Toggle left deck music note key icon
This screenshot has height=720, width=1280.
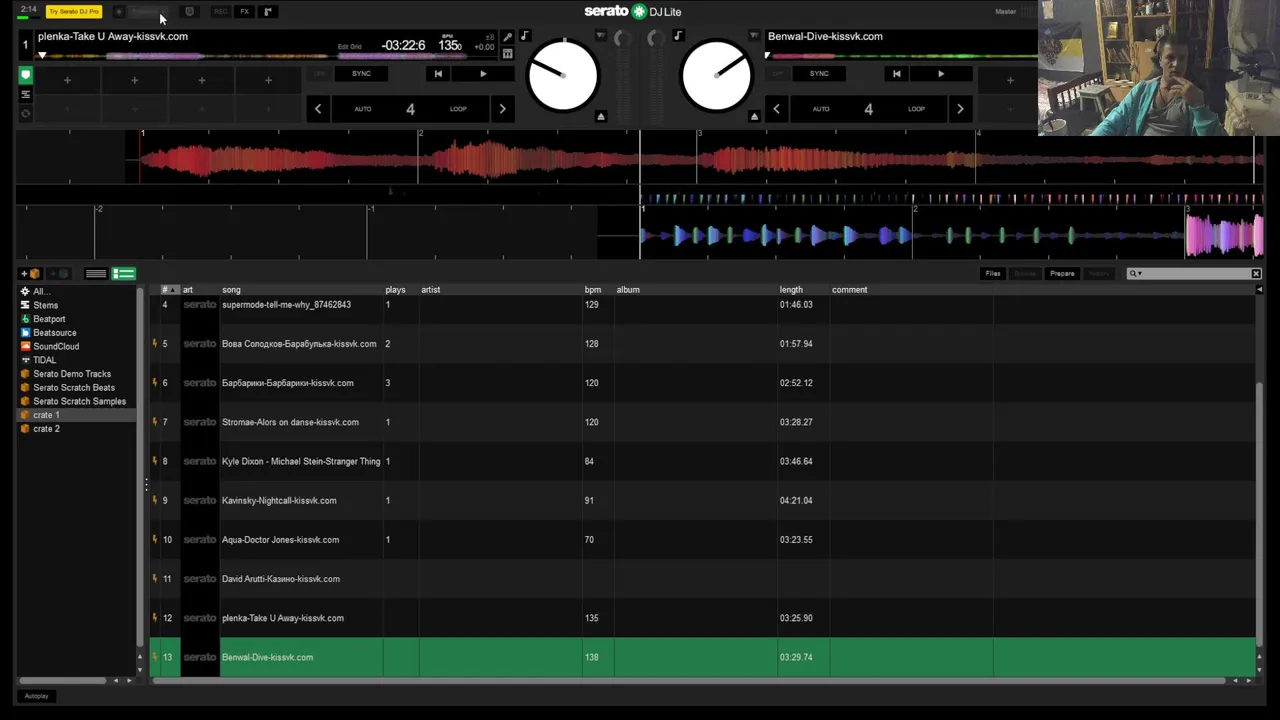pos(526,36)
